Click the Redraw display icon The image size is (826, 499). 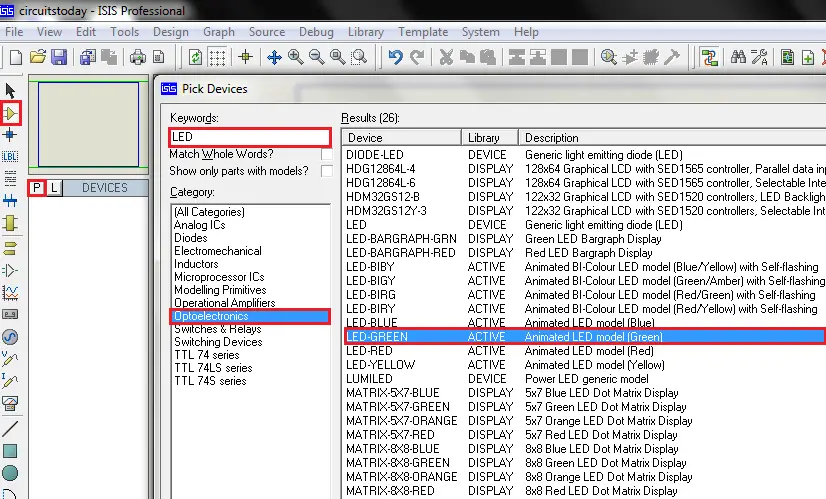pyautogui.click(x=195, y=57)
